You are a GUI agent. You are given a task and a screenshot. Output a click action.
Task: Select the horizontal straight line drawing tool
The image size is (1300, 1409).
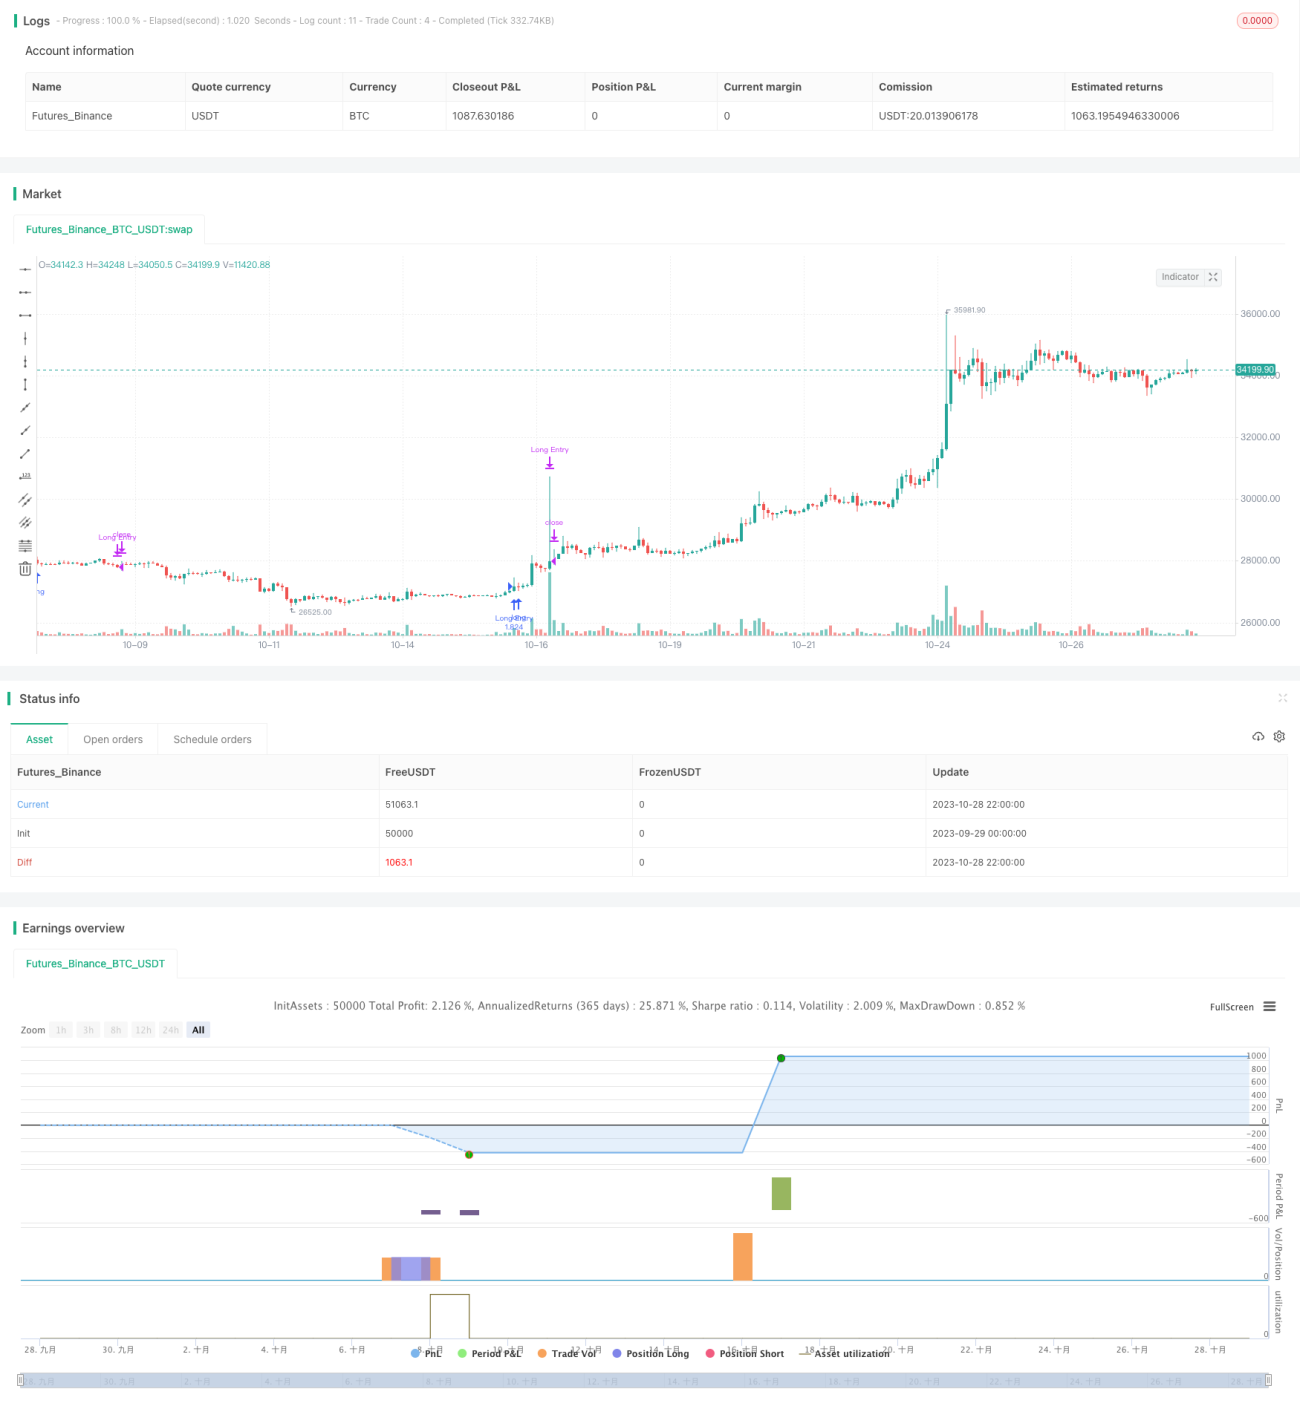tap(25, 270)
